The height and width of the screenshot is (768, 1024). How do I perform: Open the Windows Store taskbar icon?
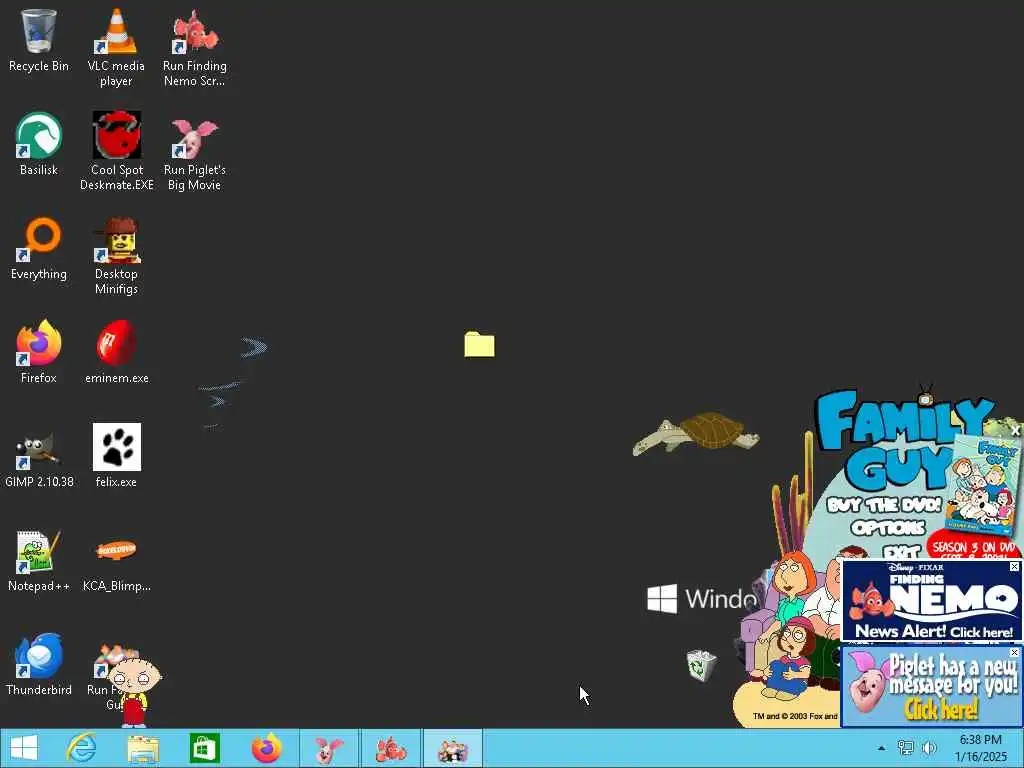pos(204,748)
